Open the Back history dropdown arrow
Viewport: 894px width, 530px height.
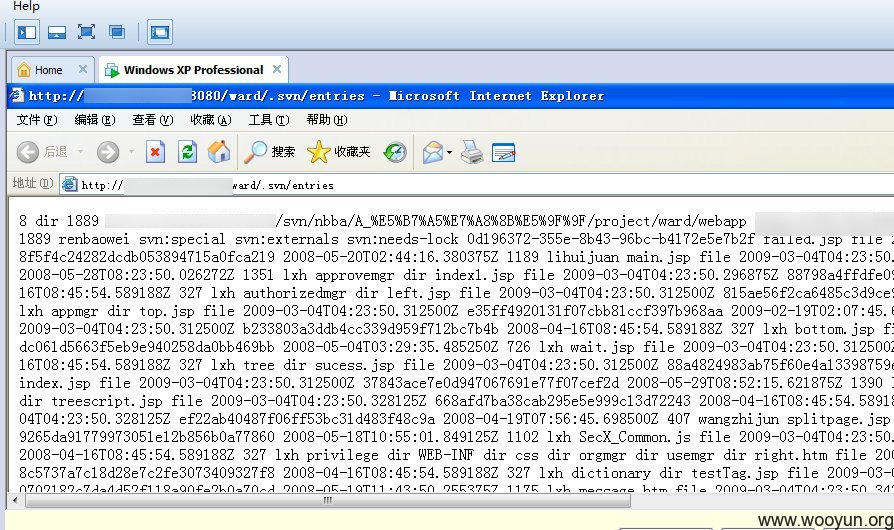tap(80, 152)
